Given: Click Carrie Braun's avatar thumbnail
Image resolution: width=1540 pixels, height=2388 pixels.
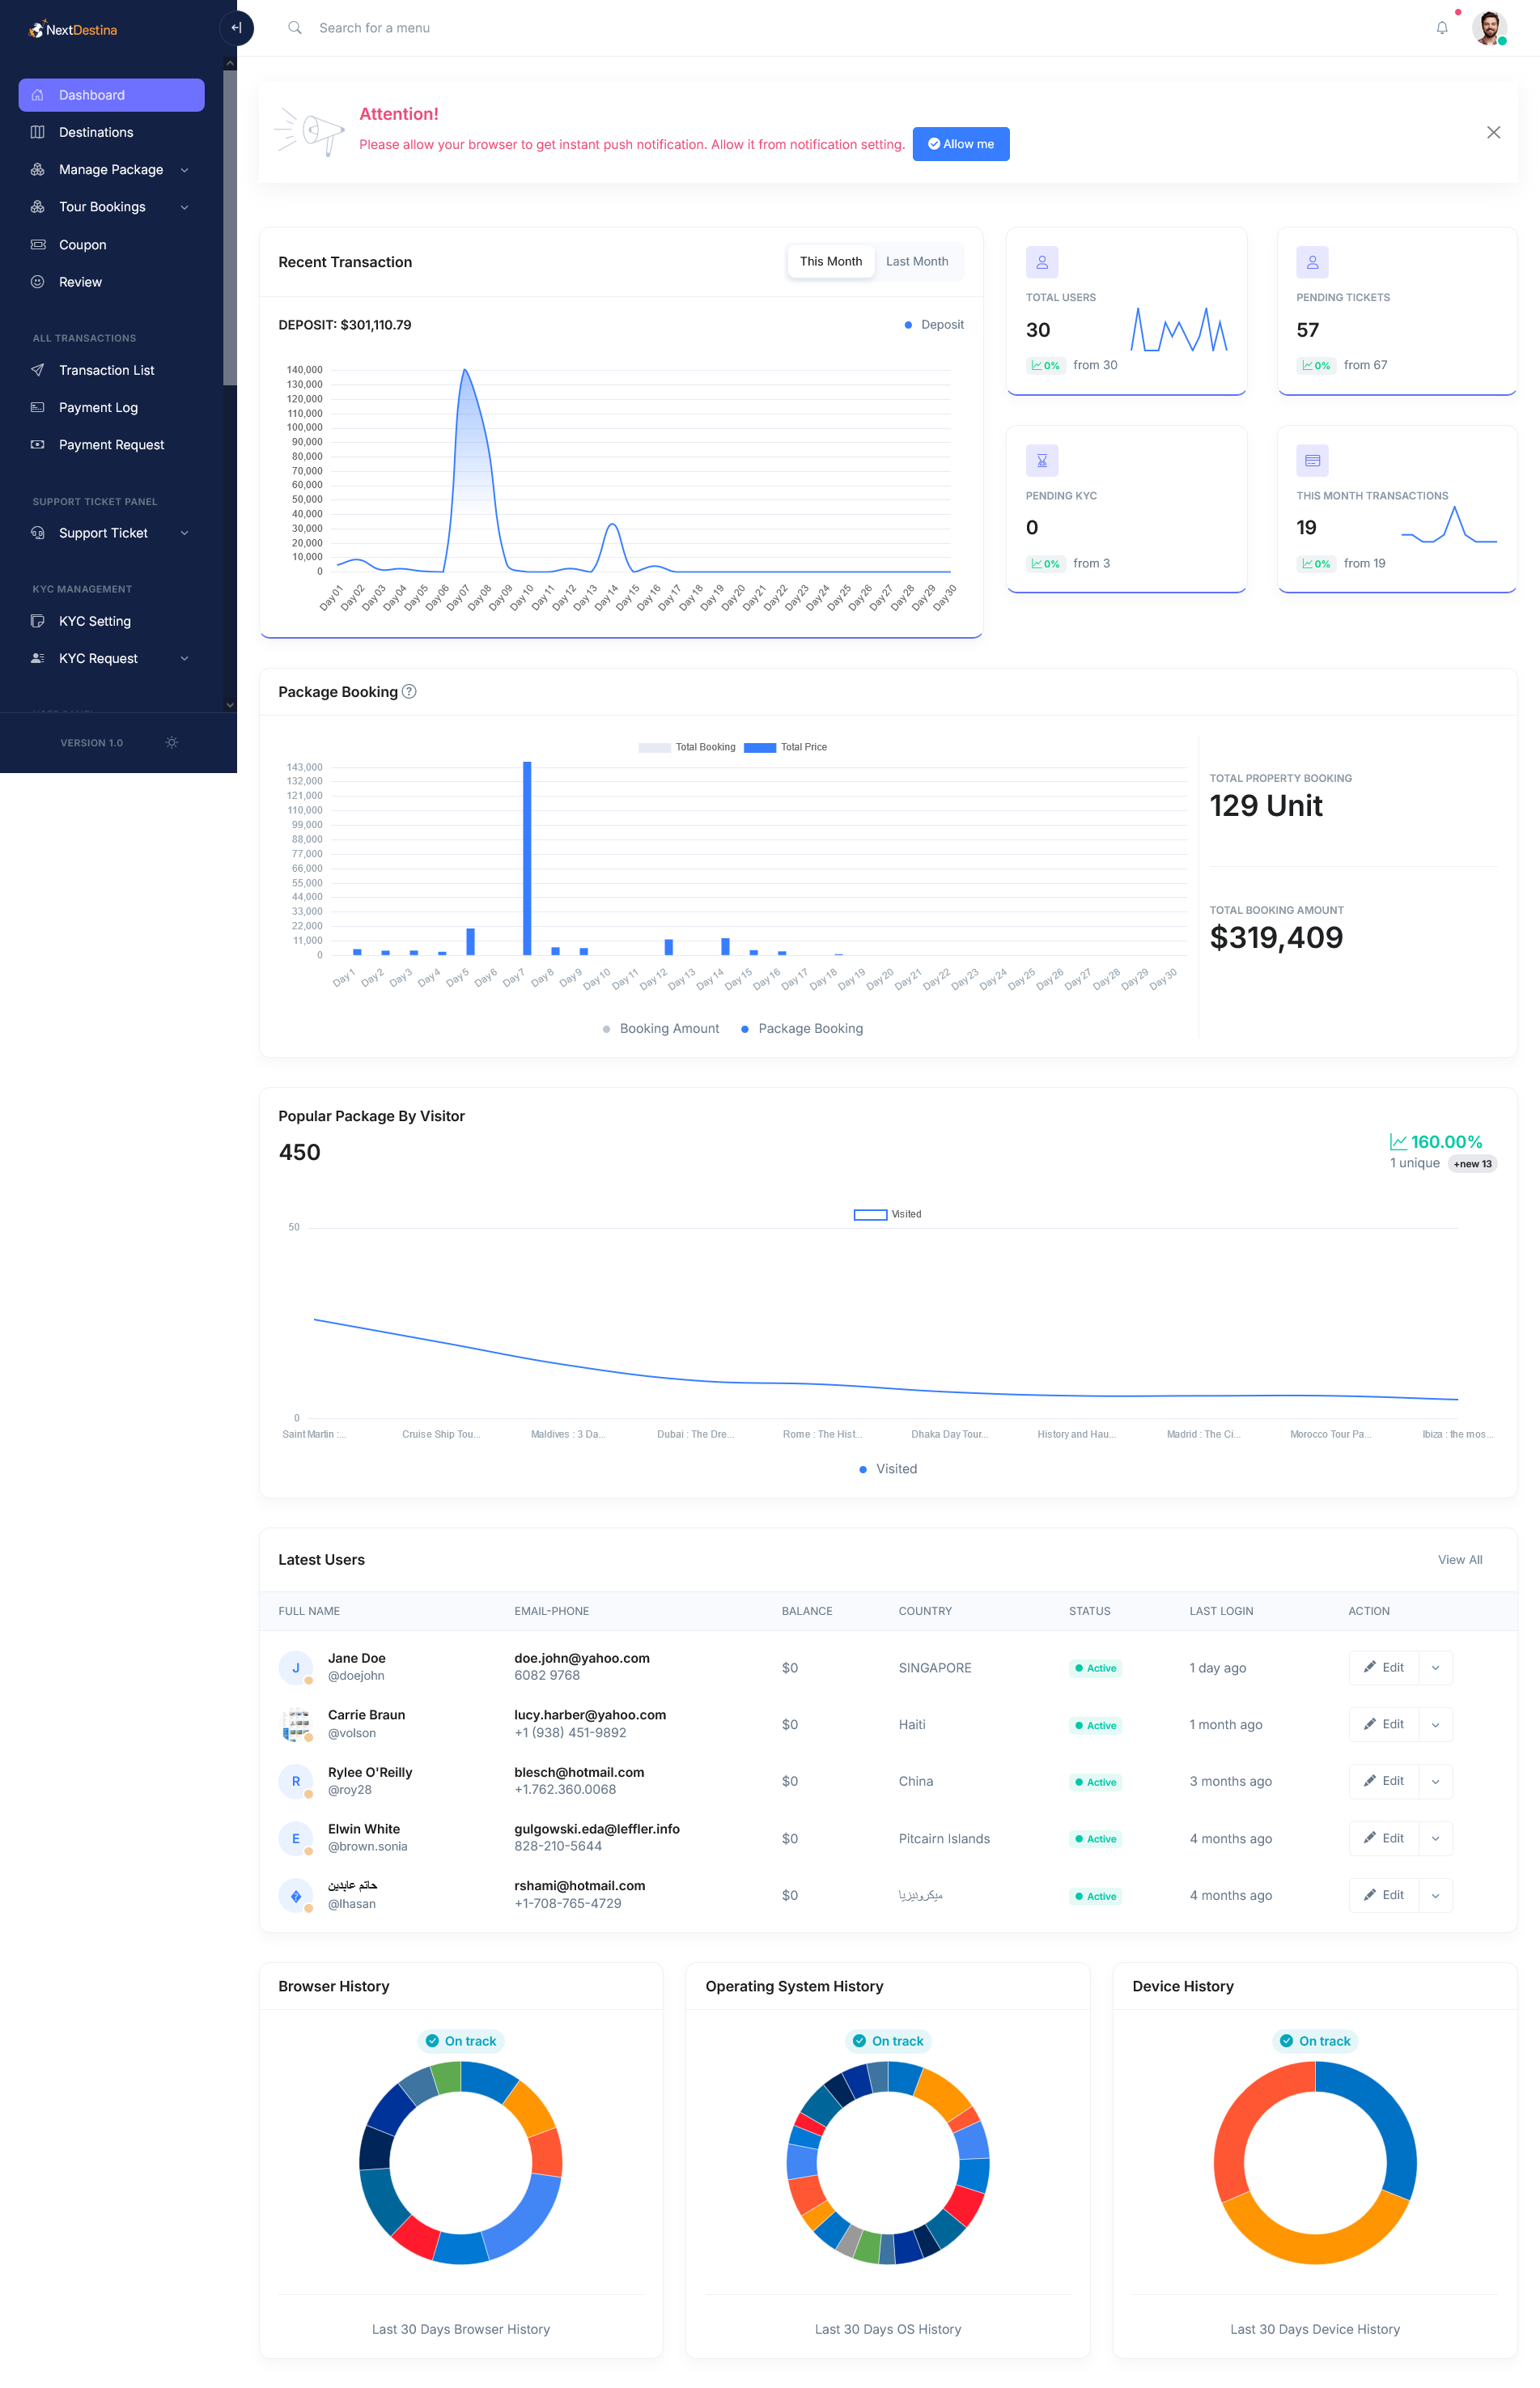Looking at the screenshot, I should 296,1725.
